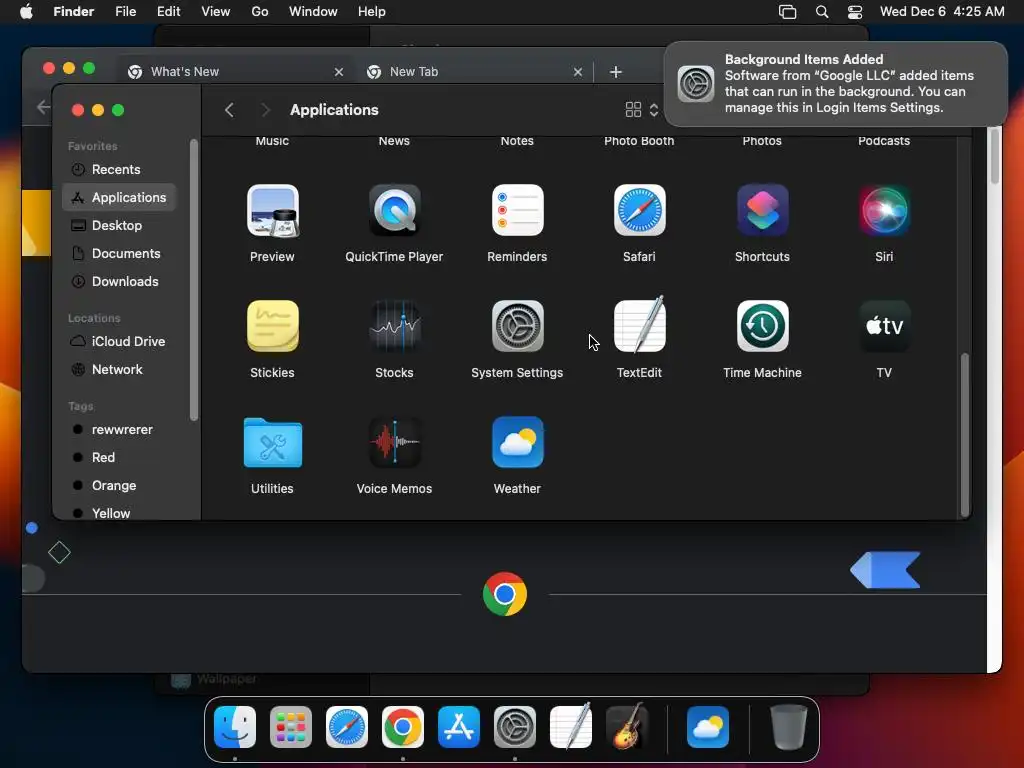Click the date and time display
This screenshot has height=768, width=1024.
pyautogui.click(x=942, y=11)
